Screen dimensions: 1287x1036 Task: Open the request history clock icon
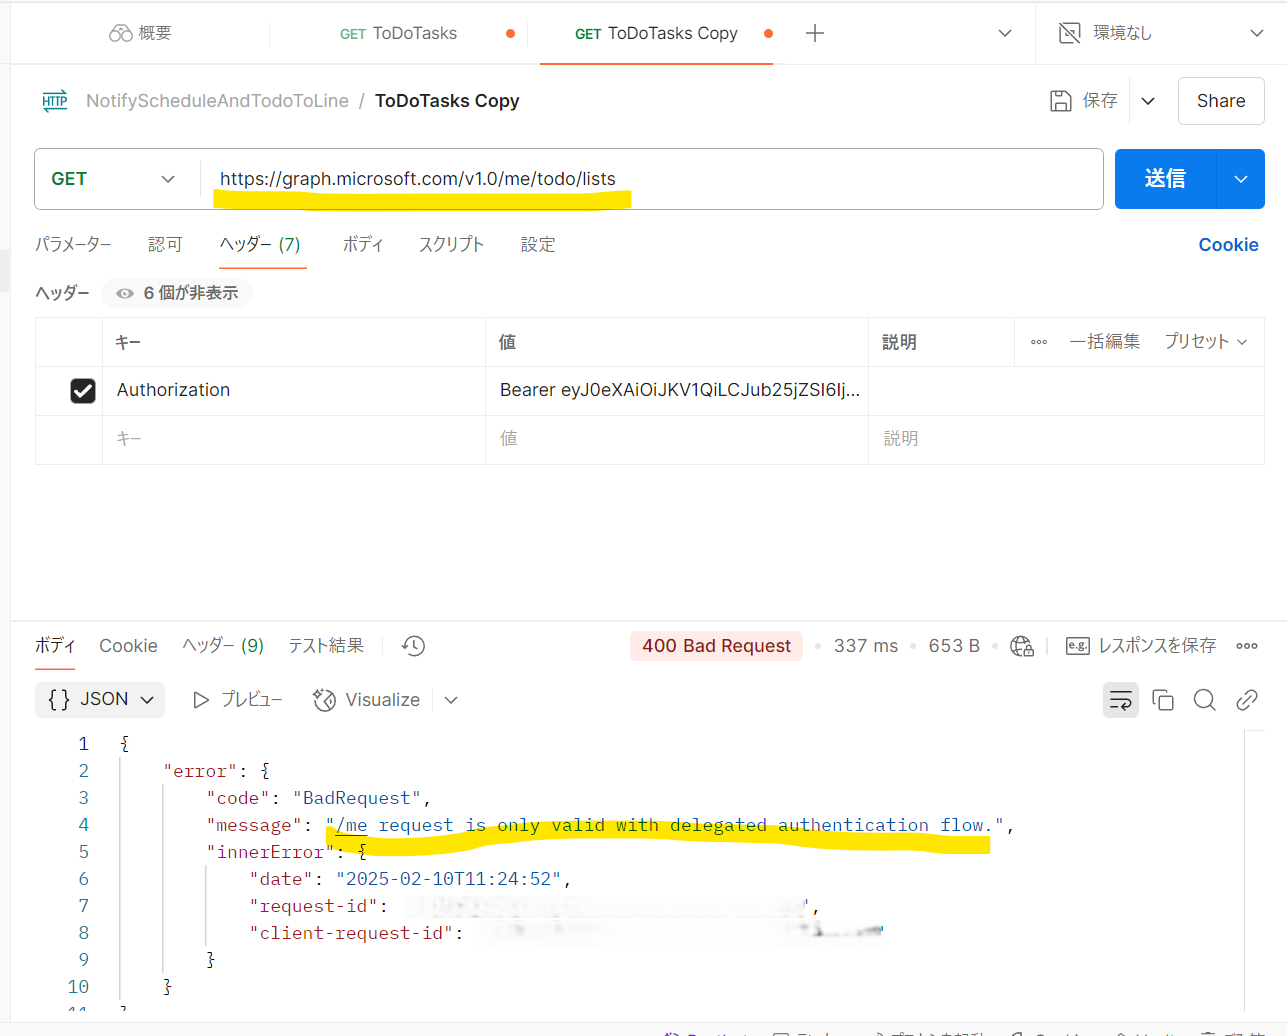(x=412, y=645)
